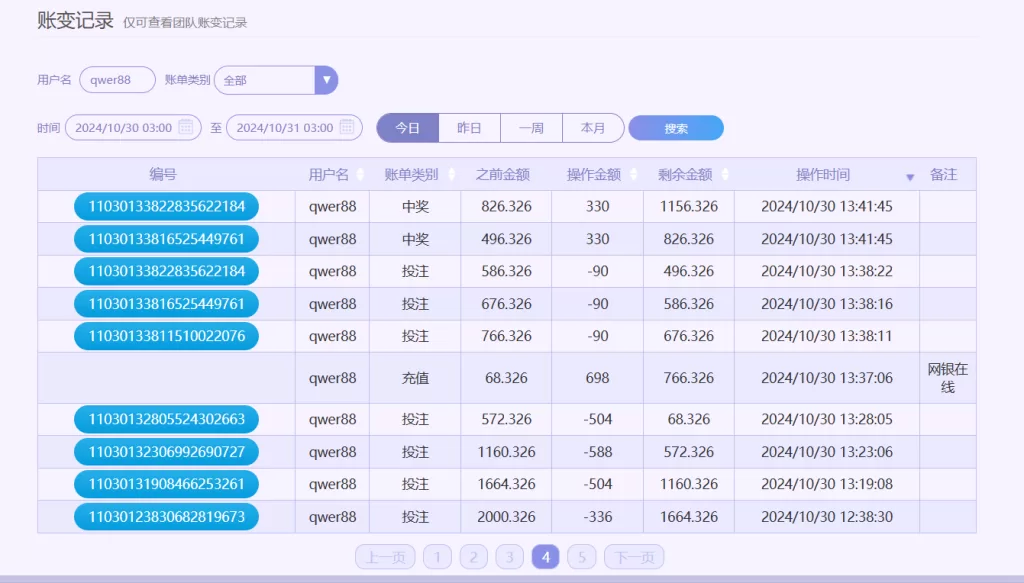This screenshot has height=583, width=1024.
Task: Click the timestamp 2024/10/30 13:38:11
Action: (x=827, y=336)
